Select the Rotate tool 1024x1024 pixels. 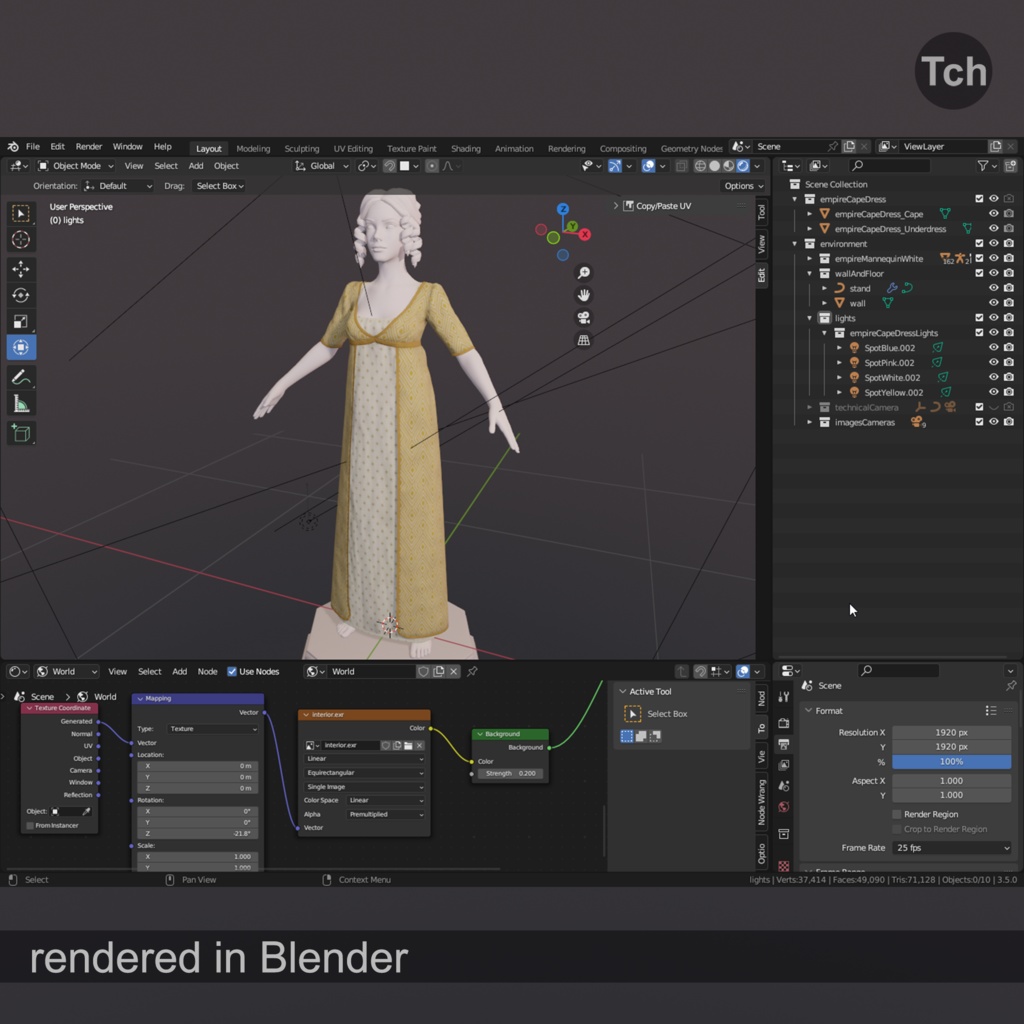(22, 294)
